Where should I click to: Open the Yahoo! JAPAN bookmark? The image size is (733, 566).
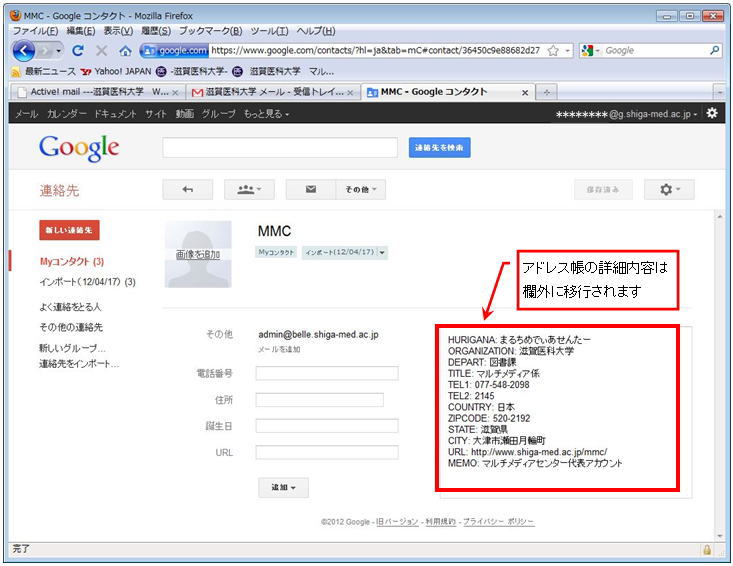(x=116, y=72)
